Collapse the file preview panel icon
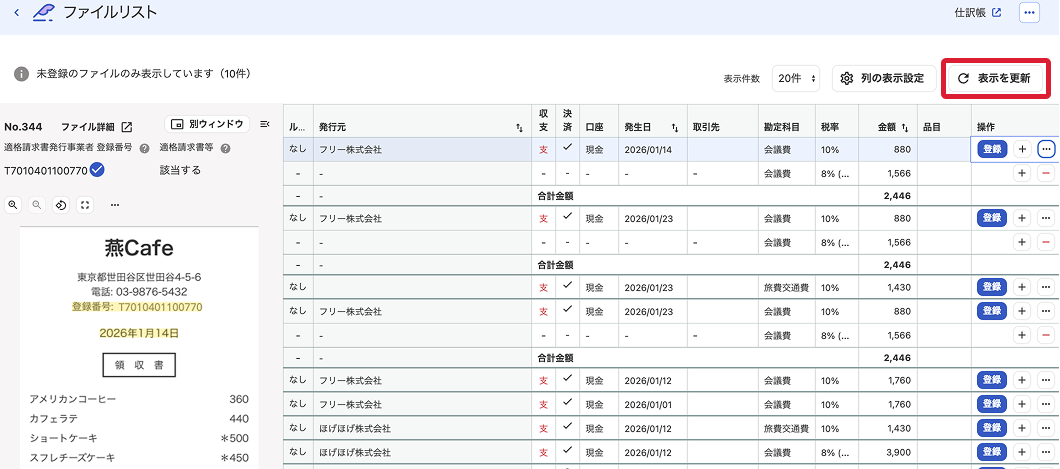Viewport: 1060px width, 469px height. pyautogui.click(x=264, y=124)
